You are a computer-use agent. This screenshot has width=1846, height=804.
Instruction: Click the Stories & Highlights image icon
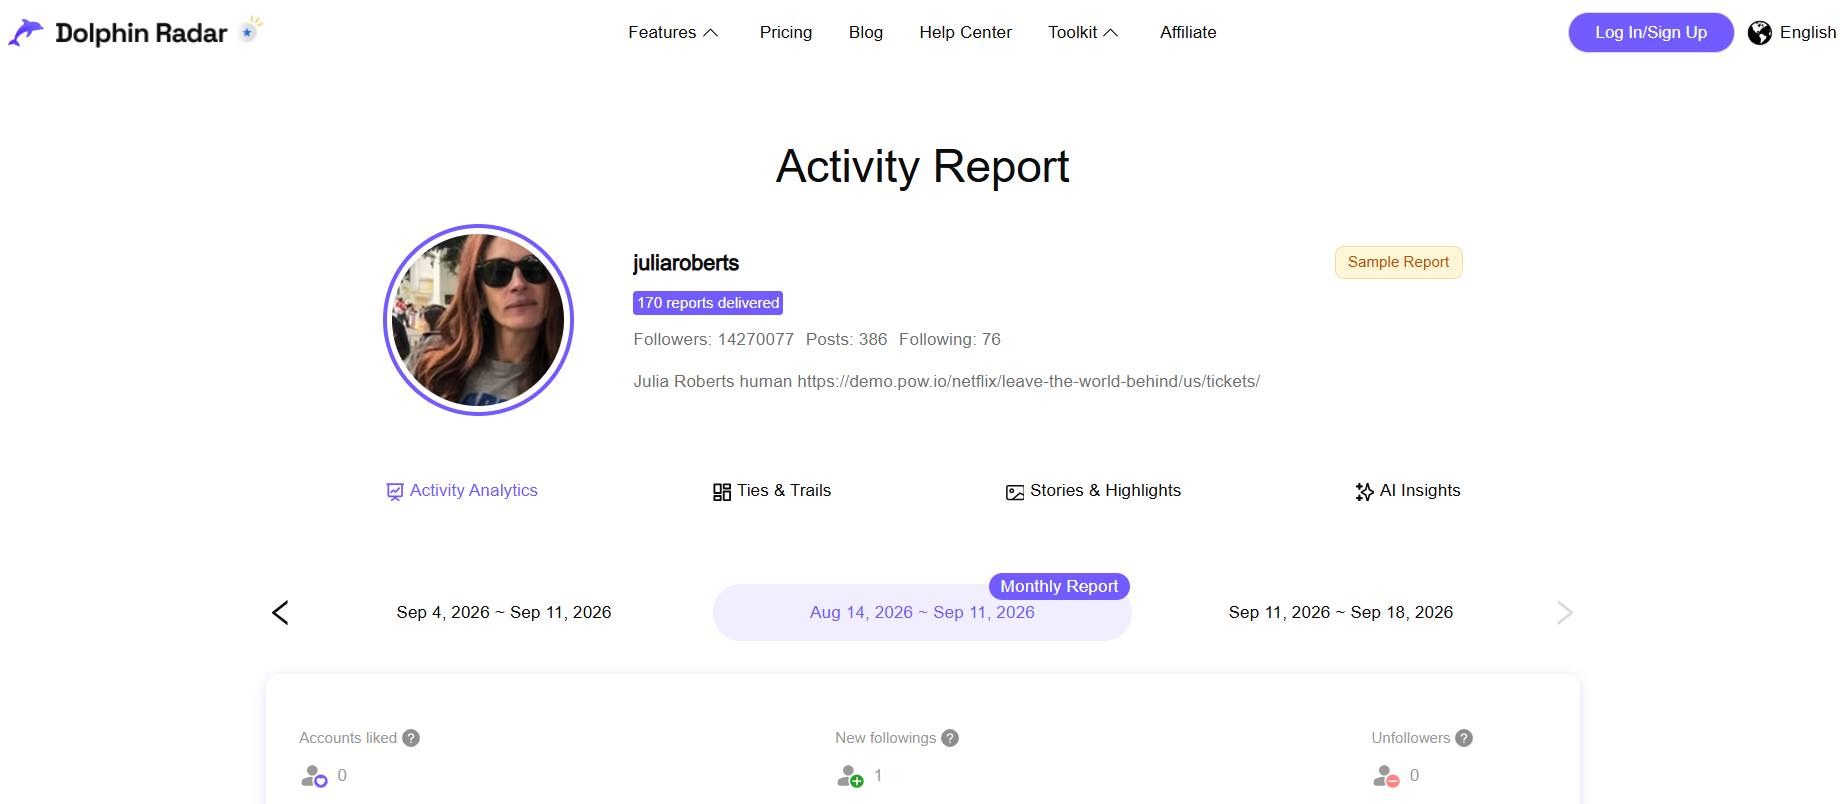pos(1015,492)
